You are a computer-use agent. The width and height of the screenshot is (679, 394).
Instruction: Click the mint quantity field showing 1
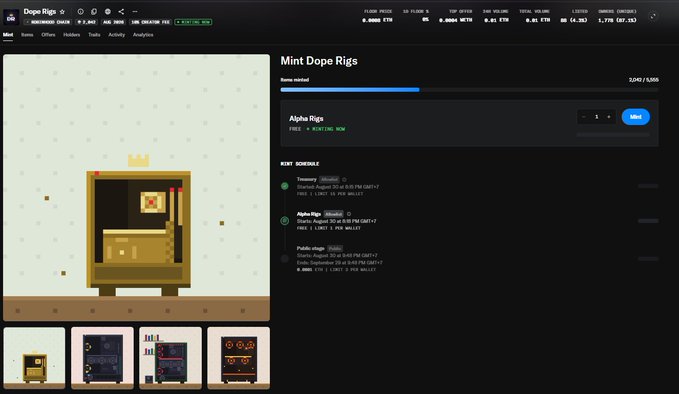pyautogui.click(x=596, y=117)
